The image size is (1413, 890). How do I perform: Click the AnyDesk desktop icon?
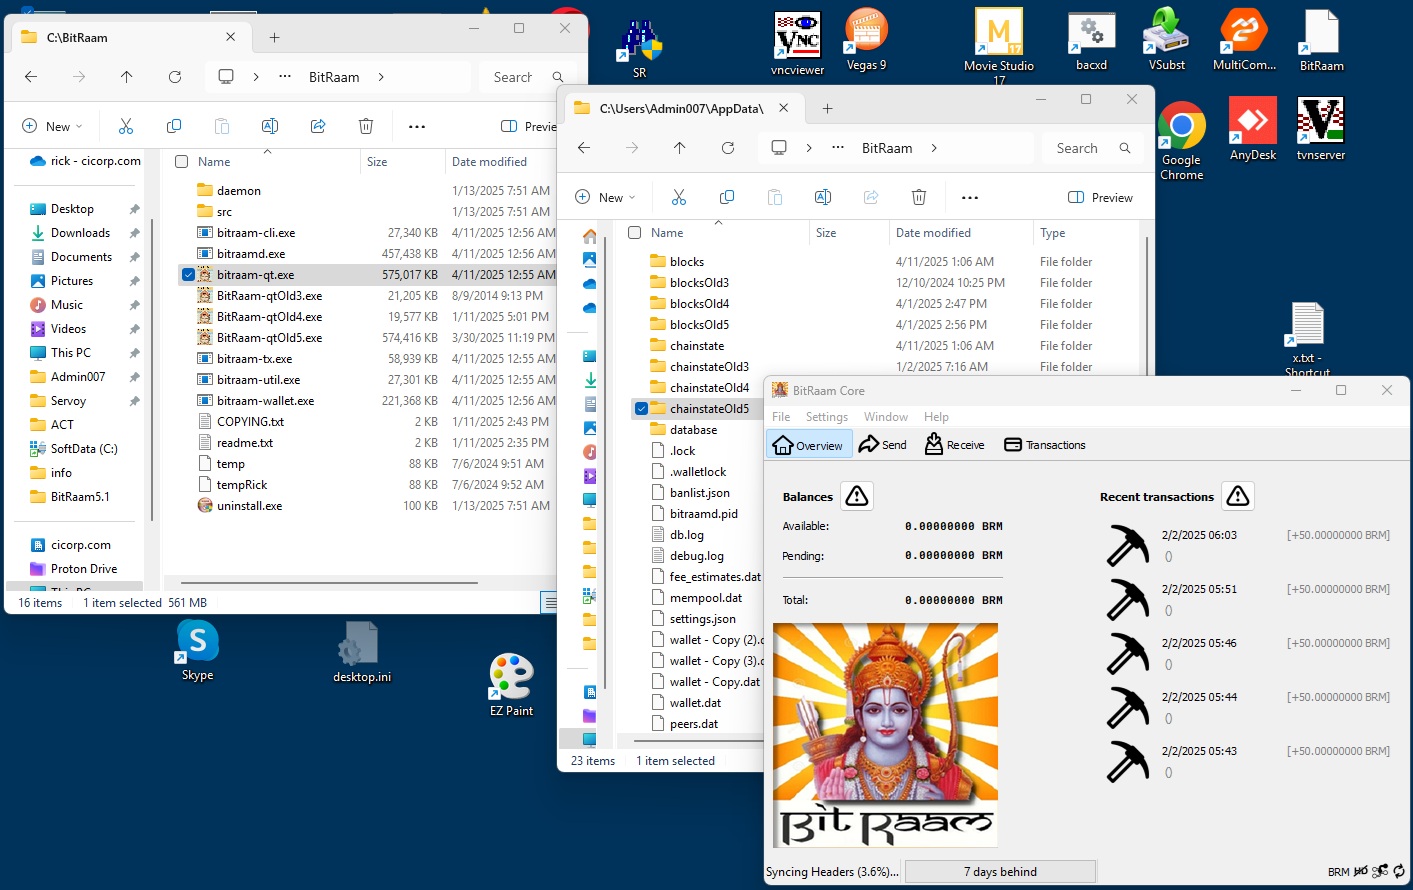click(x=1252, y=128)
